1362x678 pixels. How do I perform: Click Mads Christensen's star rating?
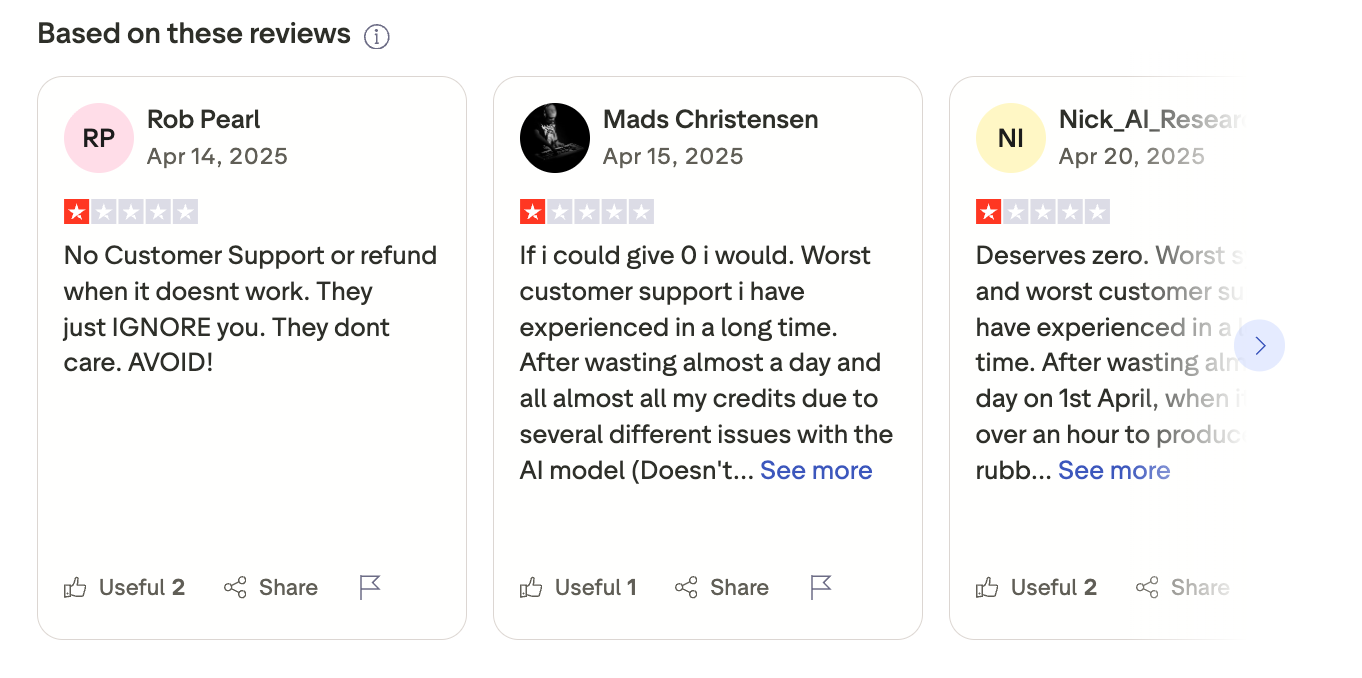(x=587, y=211)
